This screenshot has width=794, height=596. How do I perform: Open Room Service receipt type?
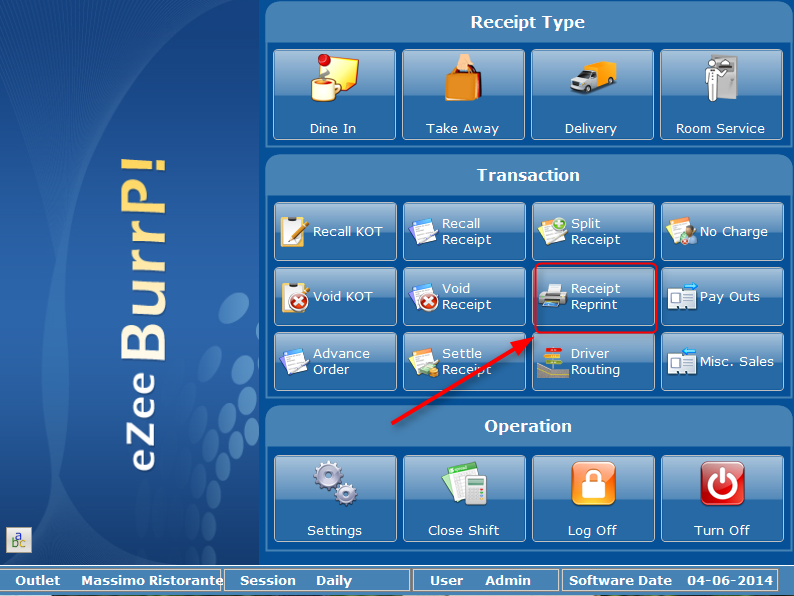(722, 94)
